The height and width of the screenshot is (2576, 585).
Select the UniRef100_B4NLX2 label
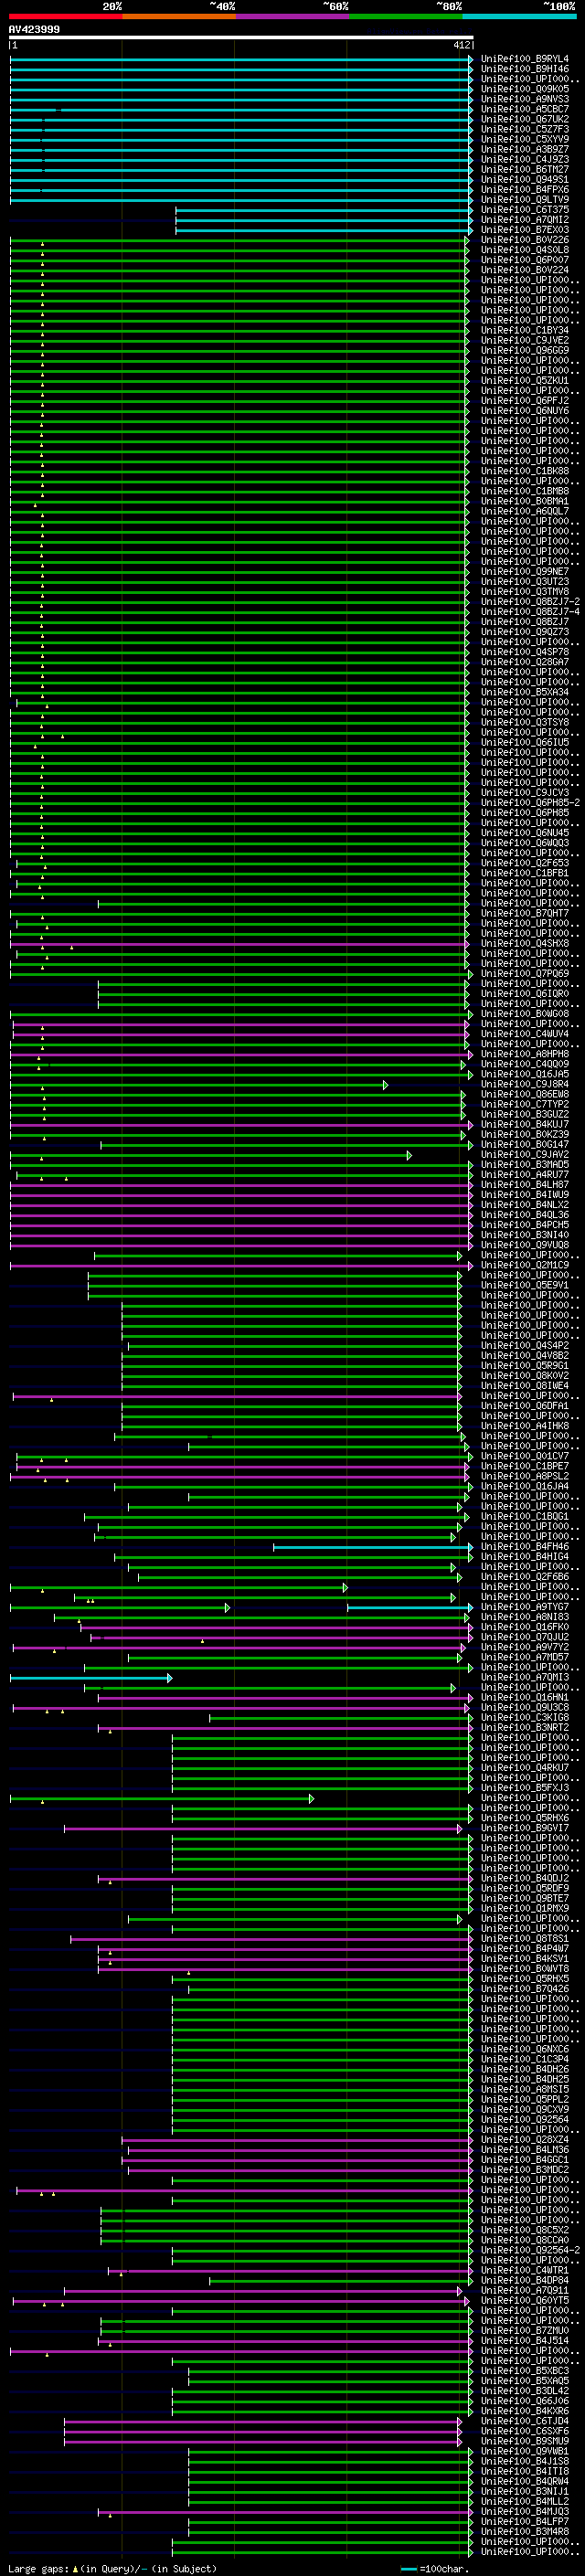pos(525,1205)
